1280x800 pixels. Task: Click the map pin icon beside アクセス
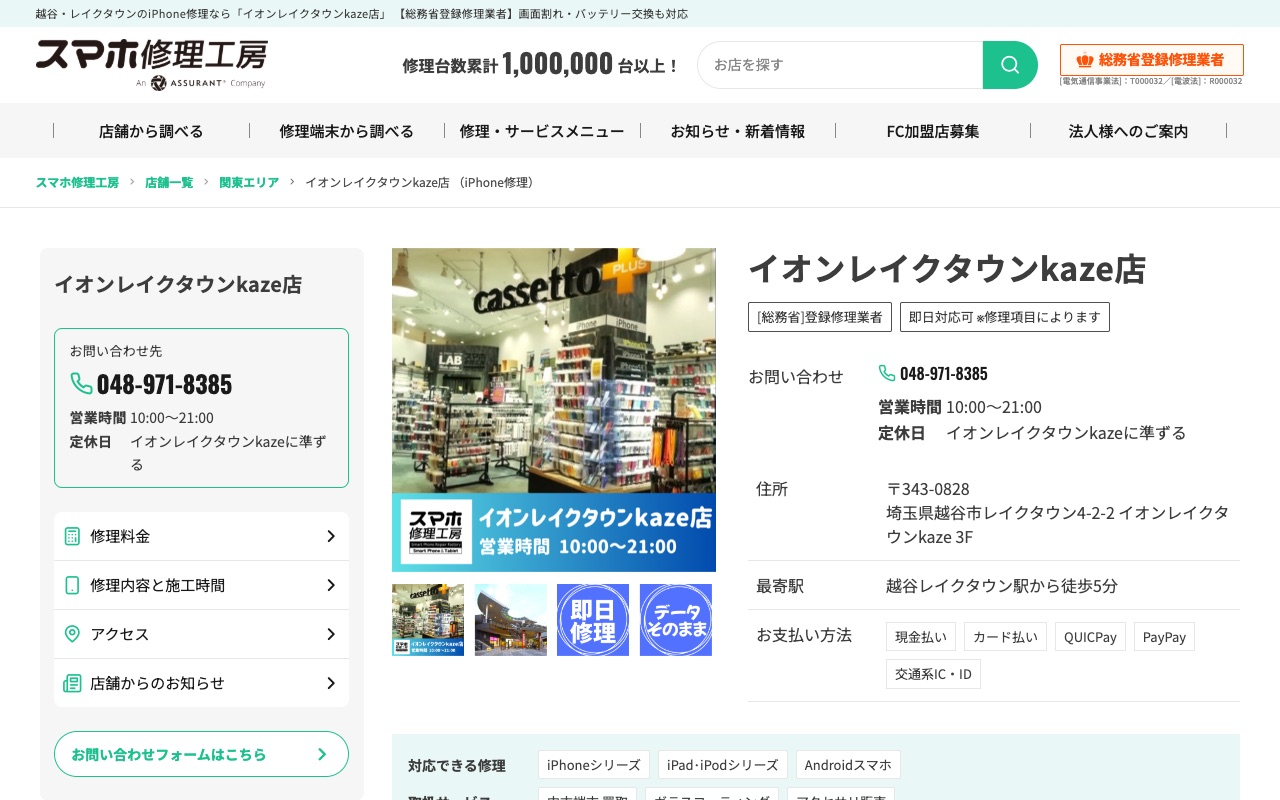click(x=72, y=634)
